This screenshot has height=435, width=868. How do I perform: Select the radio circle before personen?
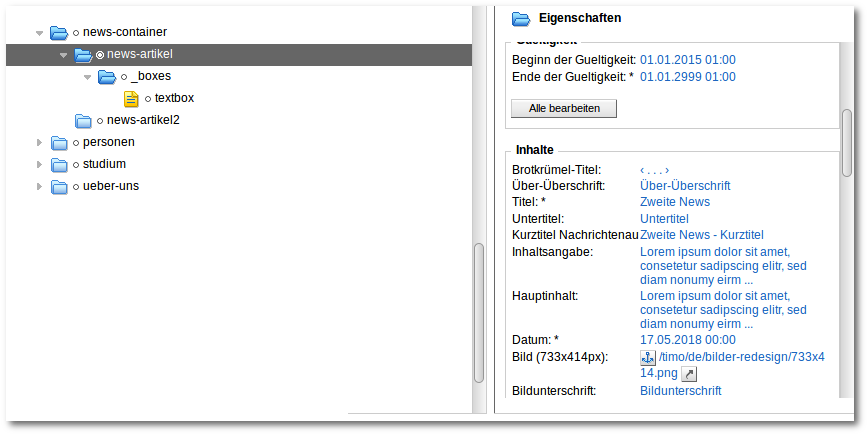click(76, 143)
